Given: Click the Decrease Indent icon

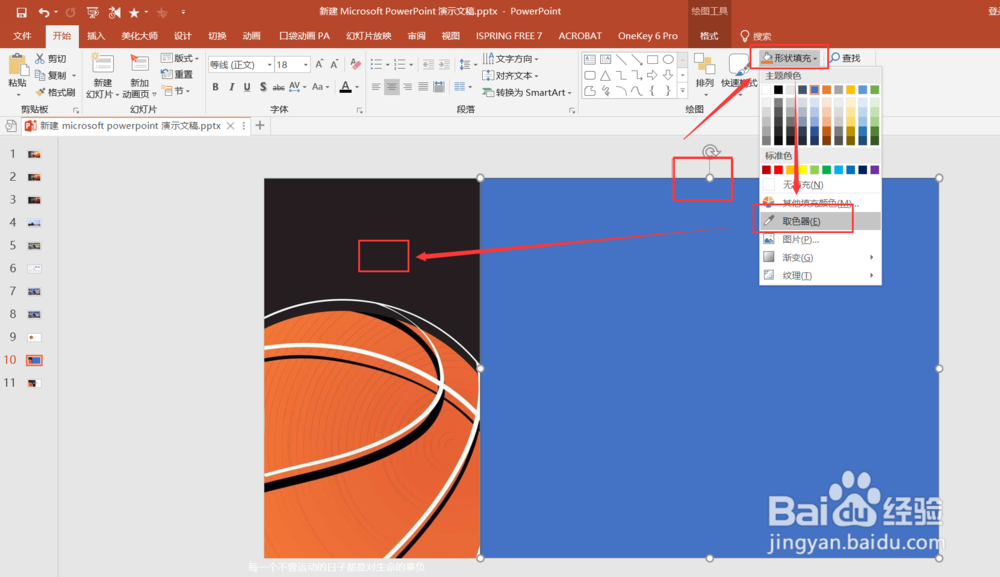Looking at the screenshot, I should pos(428,64).
